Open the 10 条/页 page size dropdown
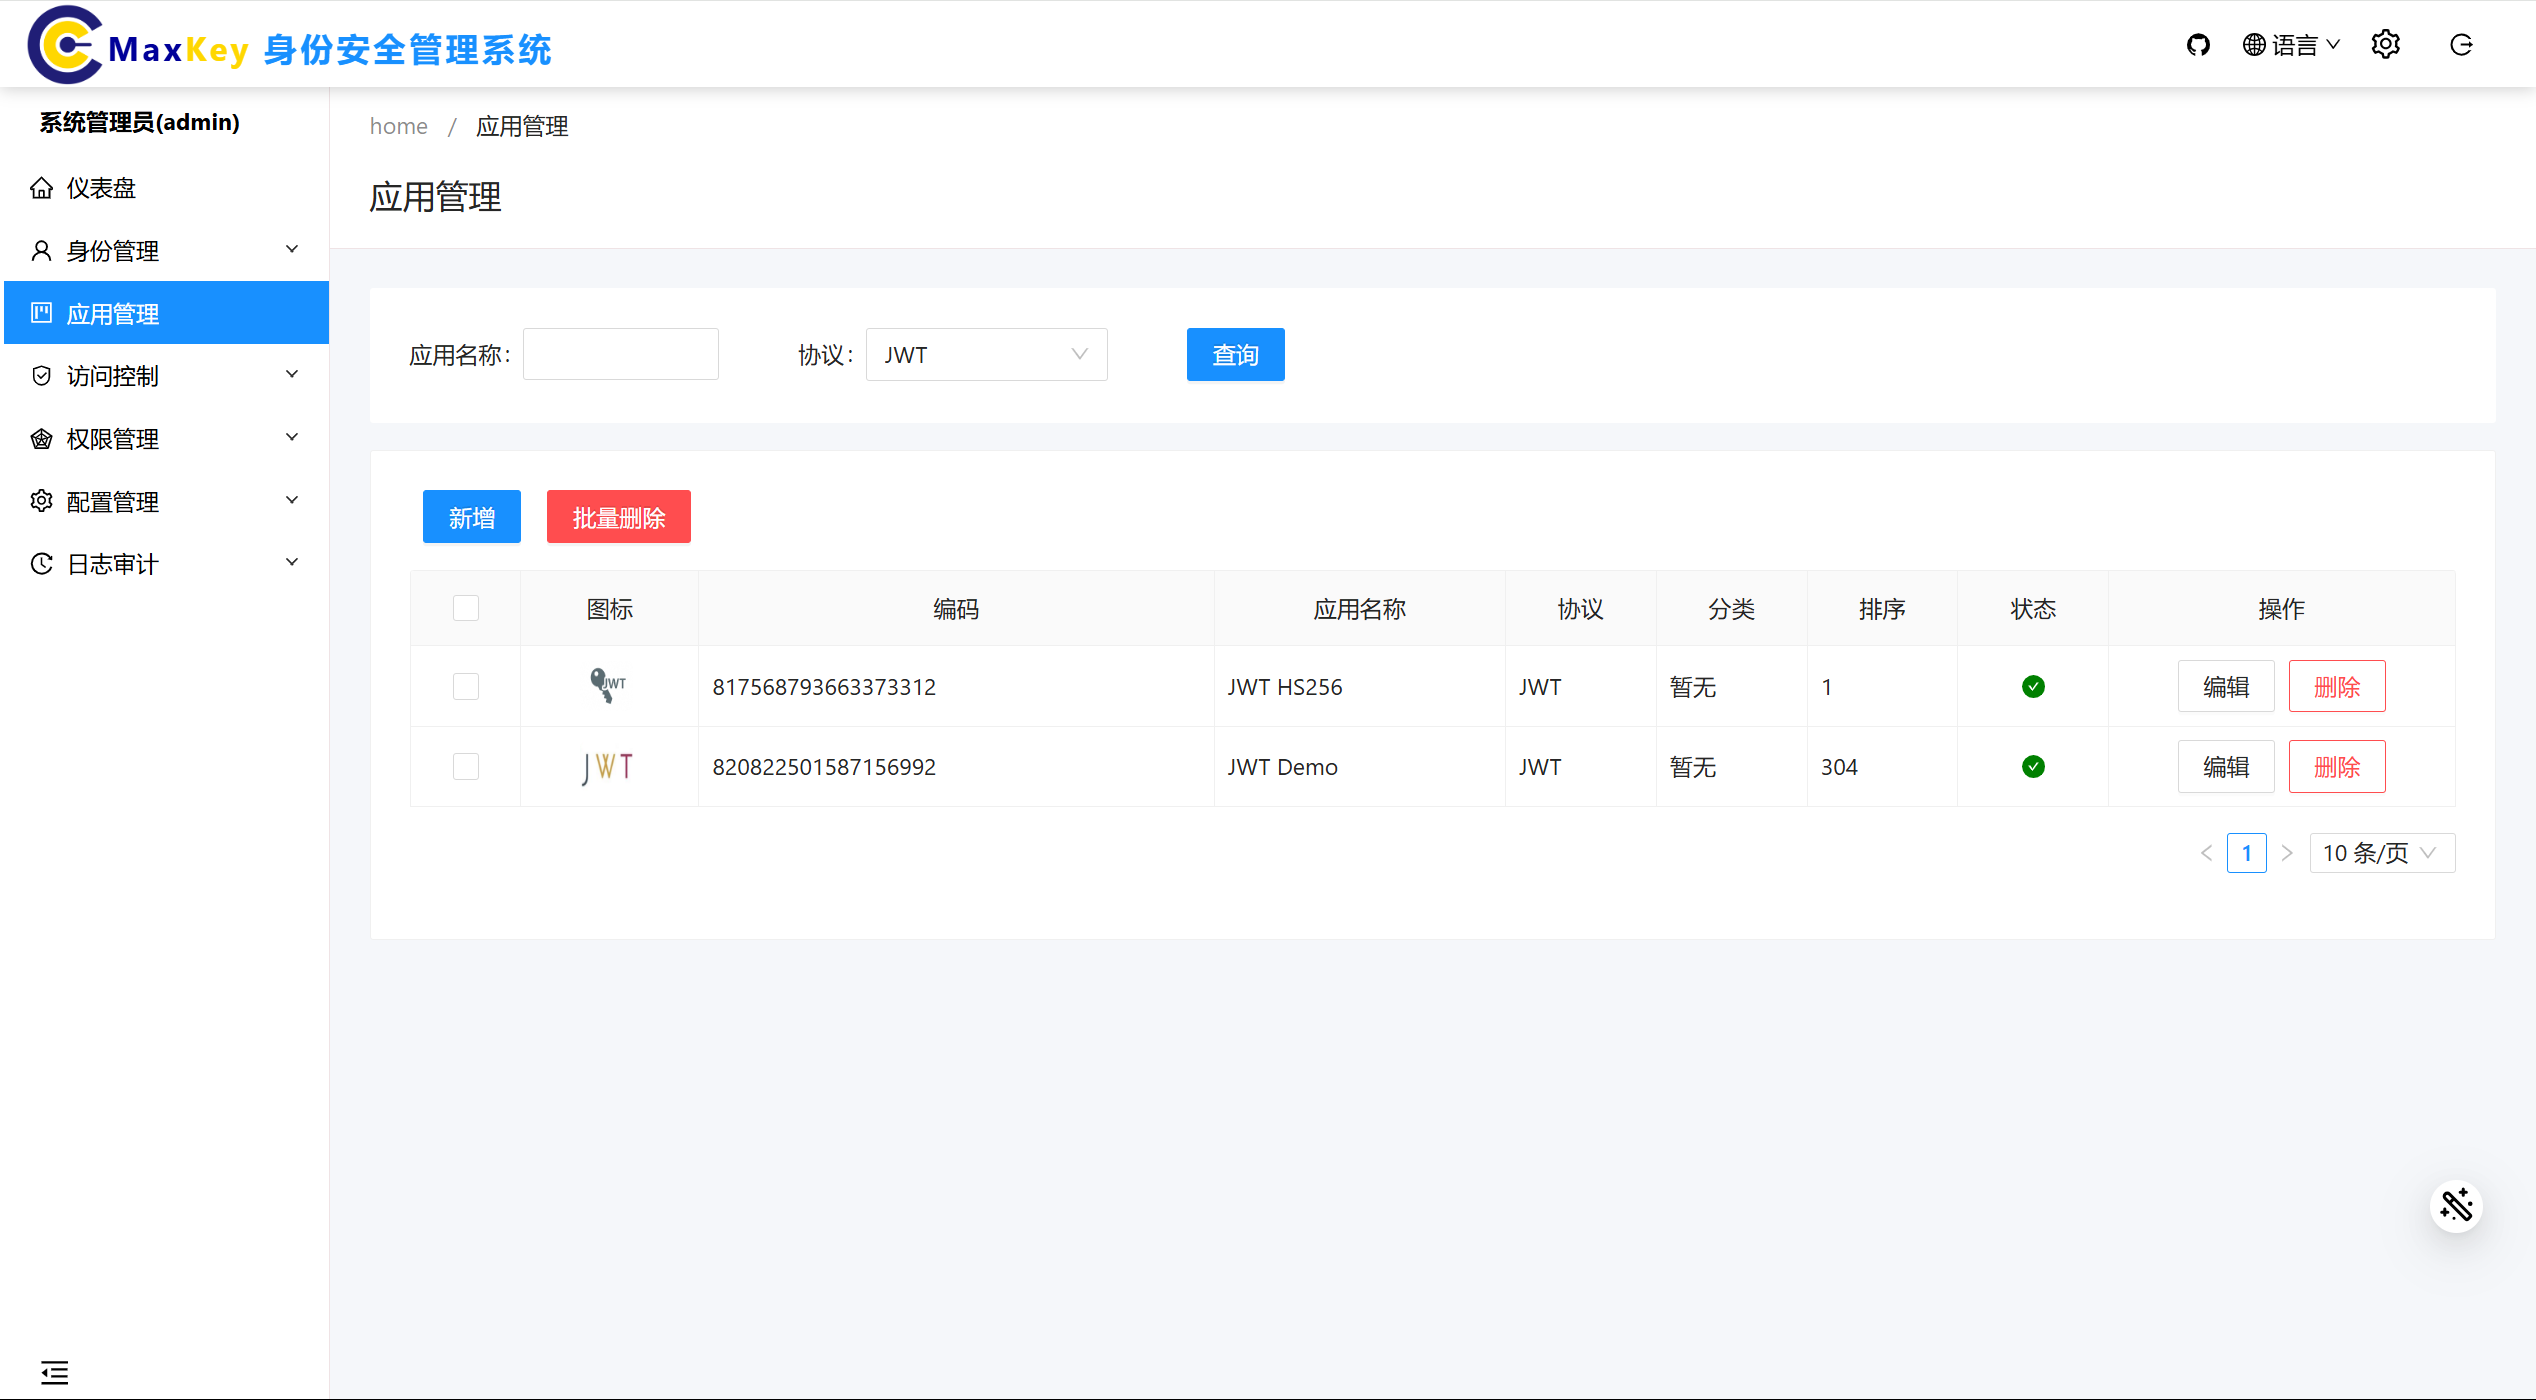The width and height of the screenshot is (2536, 1400). (x=2381, y=853)
